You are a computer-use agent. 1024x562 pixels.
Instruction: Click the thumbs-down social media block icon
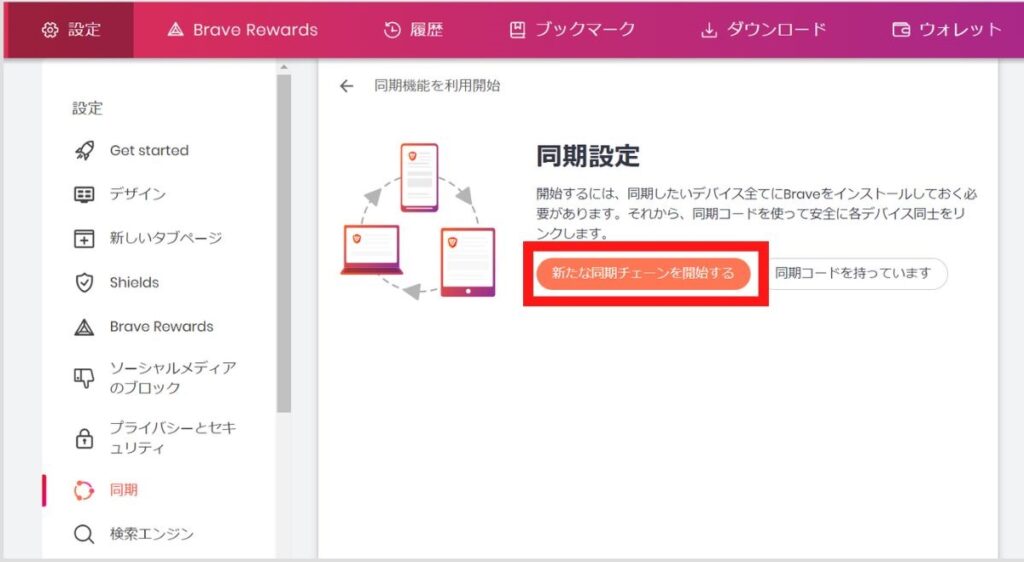coord(84,378)
